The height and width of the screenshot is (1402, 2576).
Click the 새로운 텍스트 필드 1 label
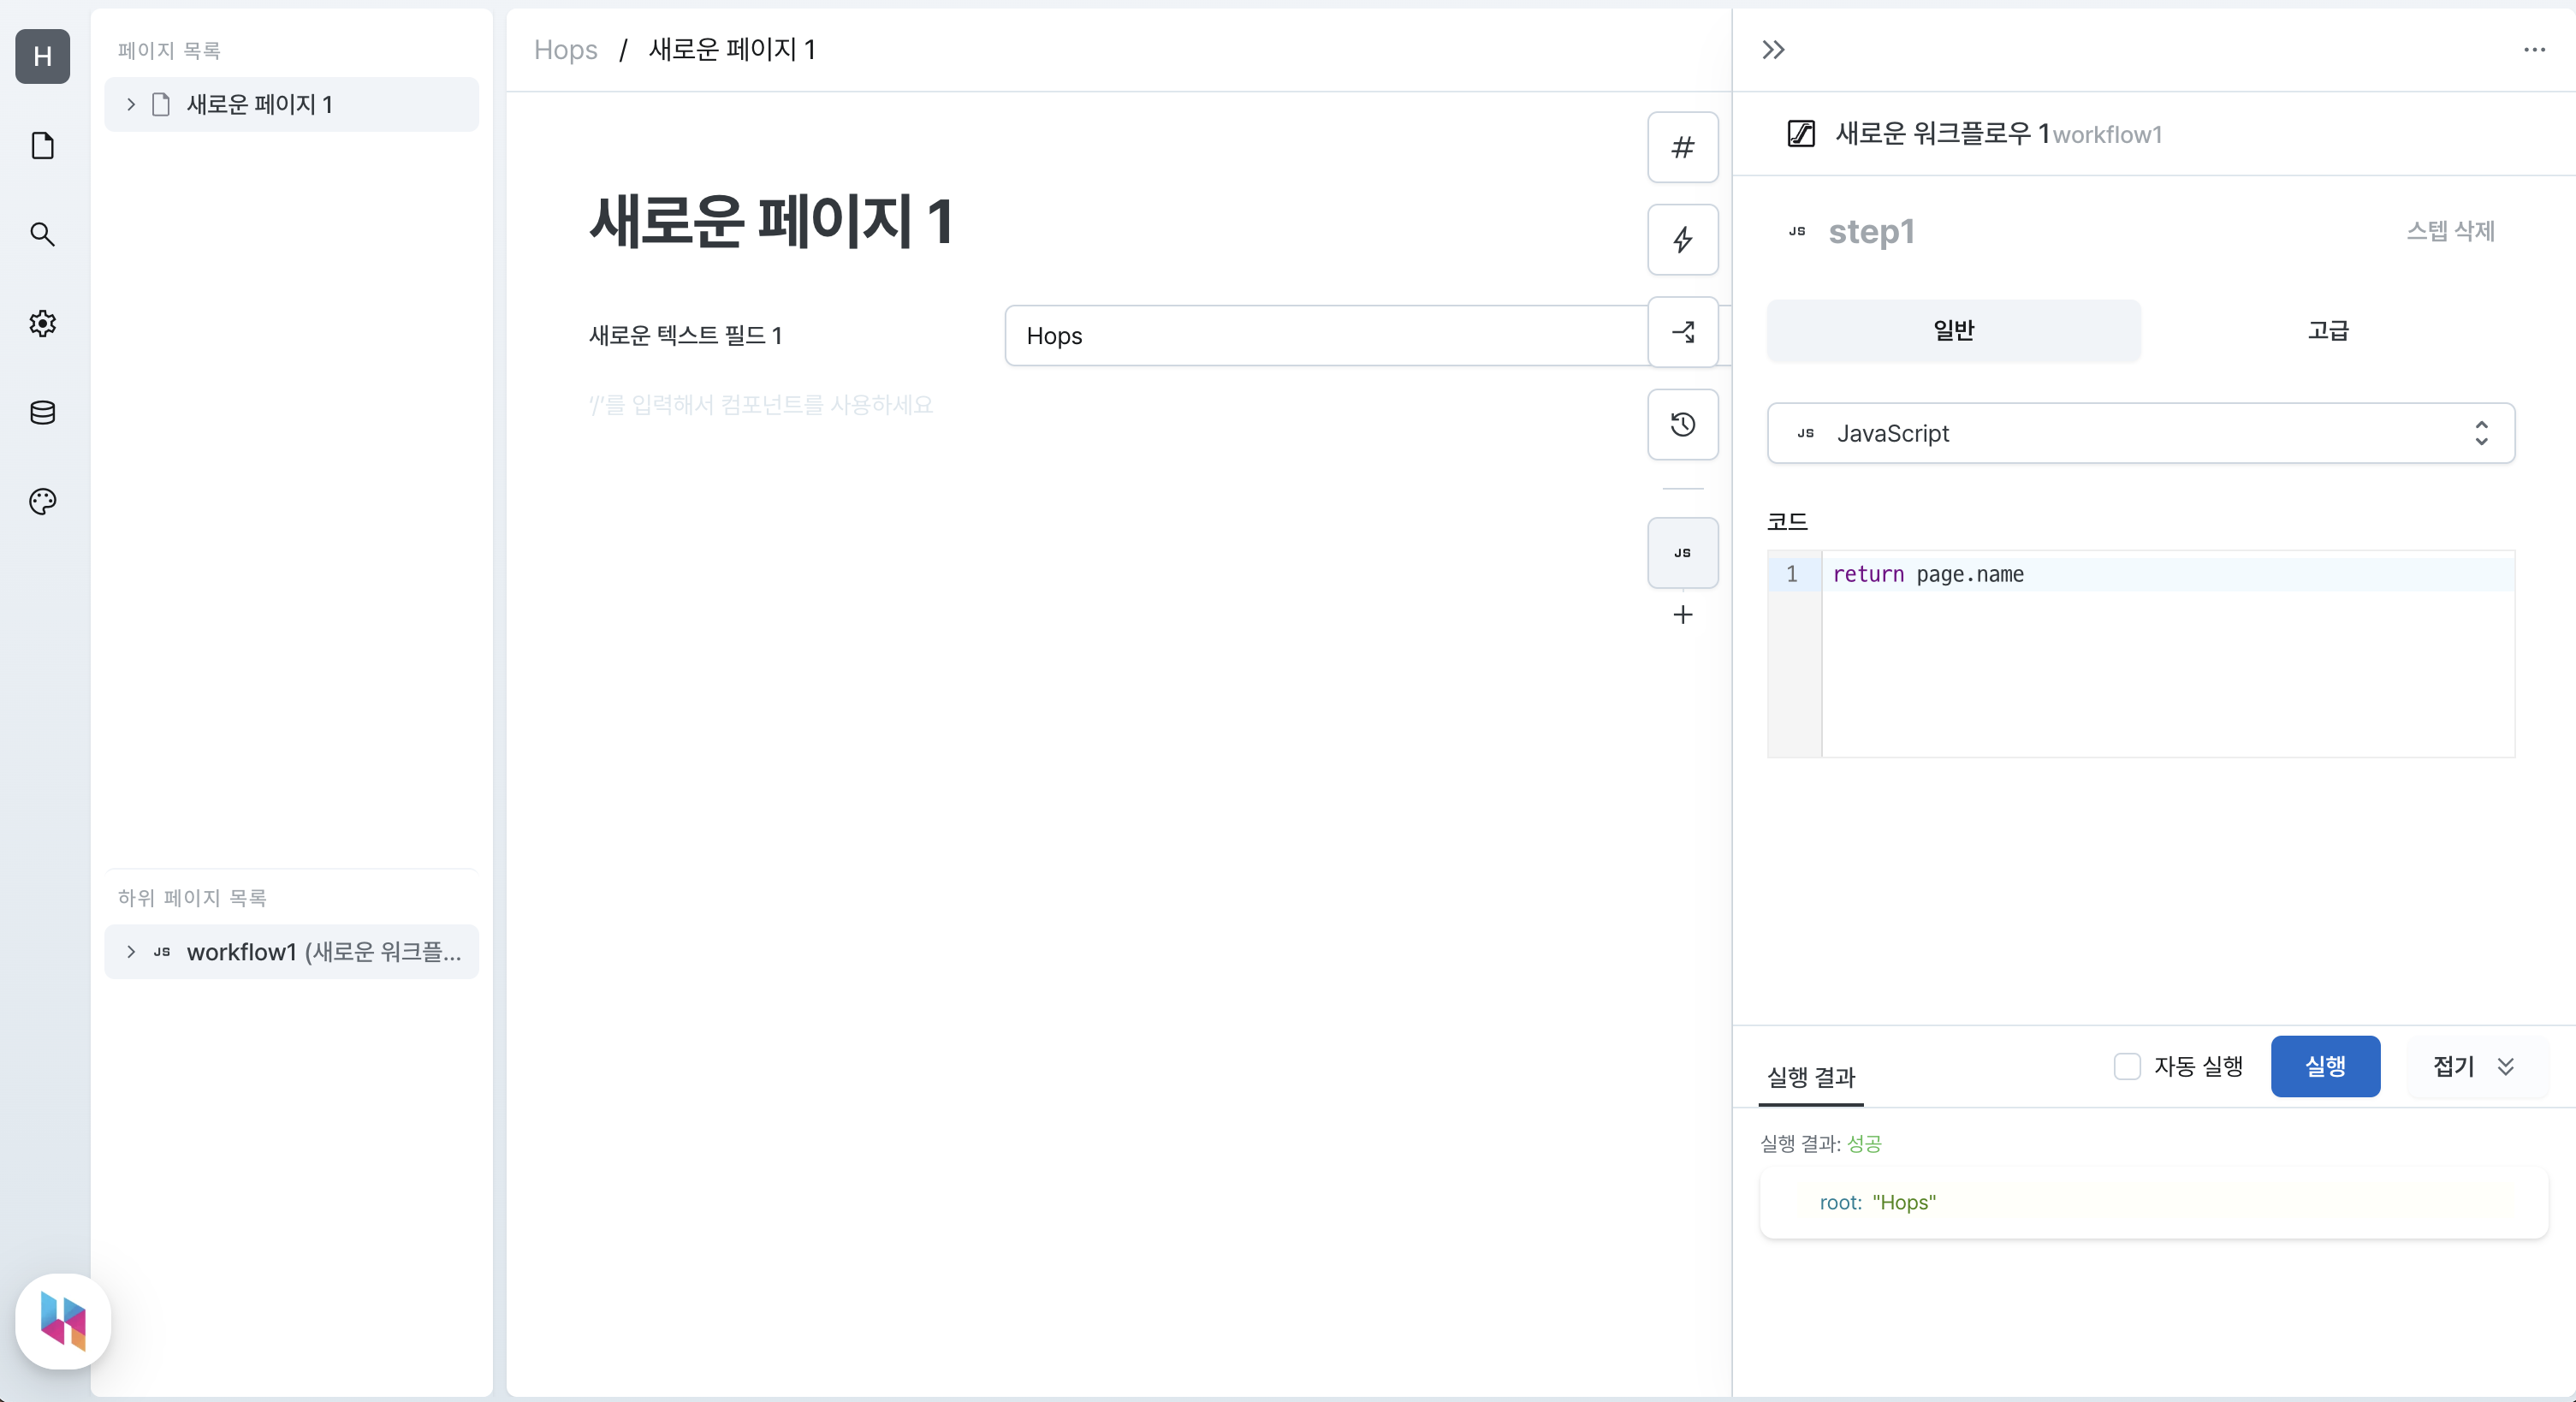(x=685, y=335)
